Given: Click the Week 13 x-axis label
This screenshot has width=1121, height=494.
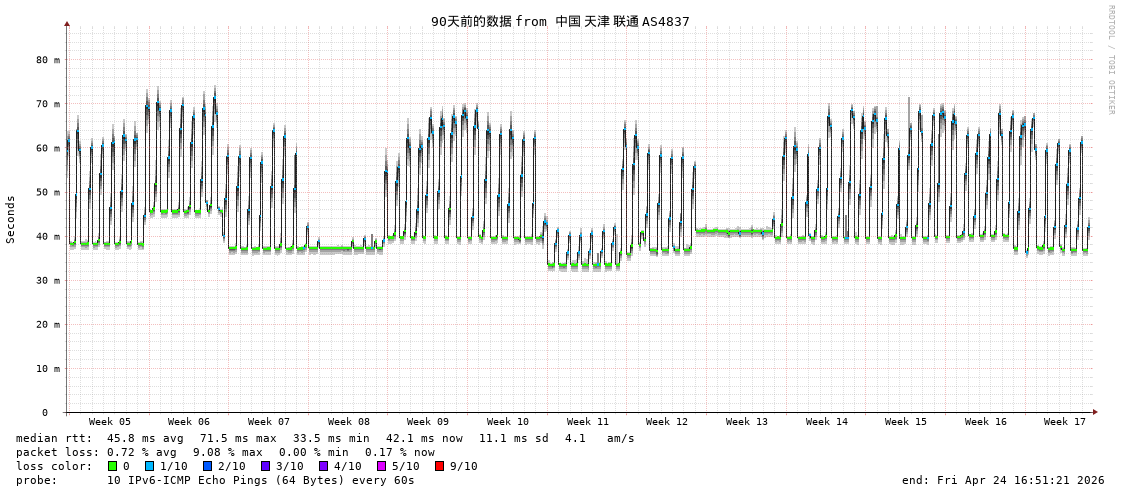Looking at the screenshot, I should pyautogui.click(x=747, y=422).
